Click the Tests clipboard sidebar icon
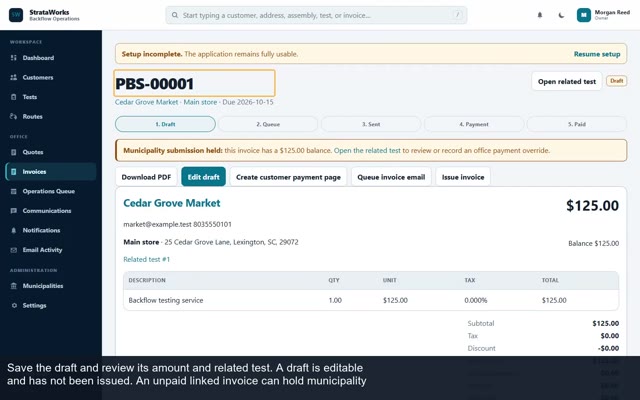This screenshot has height=400, width=640. (13, 97)
